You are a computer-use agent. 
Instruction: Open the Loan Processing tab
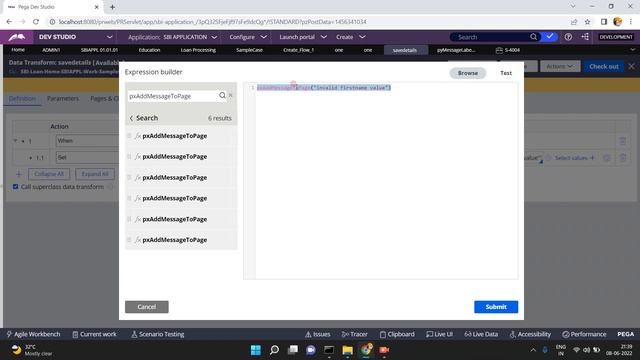click(x=198, y=50)
